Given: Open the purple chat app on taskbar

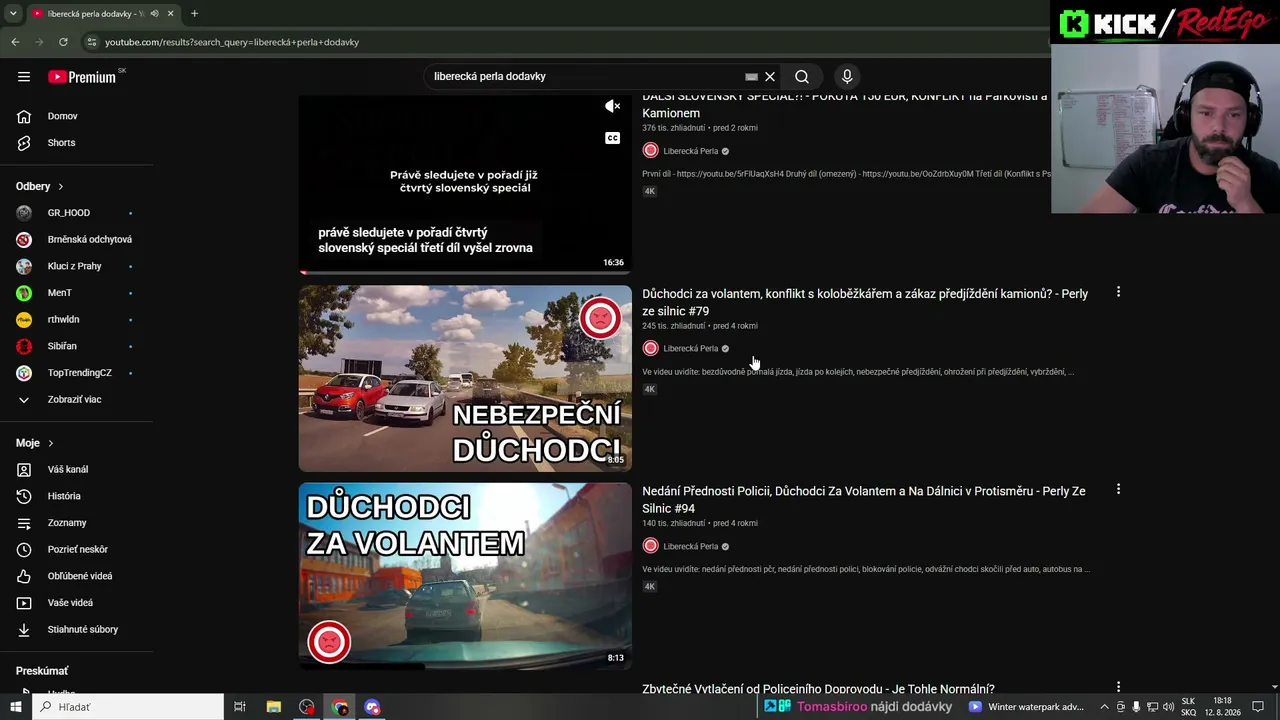Looking at the screenshot, I should (373, 707).
